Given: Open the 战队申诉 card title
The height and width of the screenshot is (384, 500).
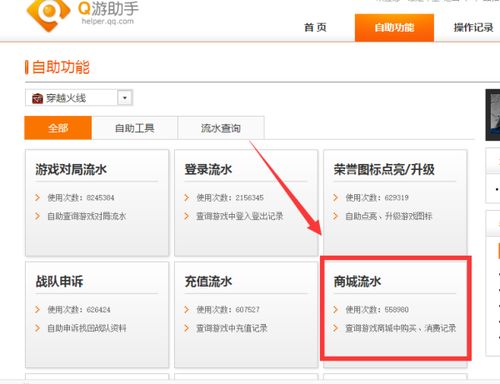Looking at the screenshot, I should (59, 281).
